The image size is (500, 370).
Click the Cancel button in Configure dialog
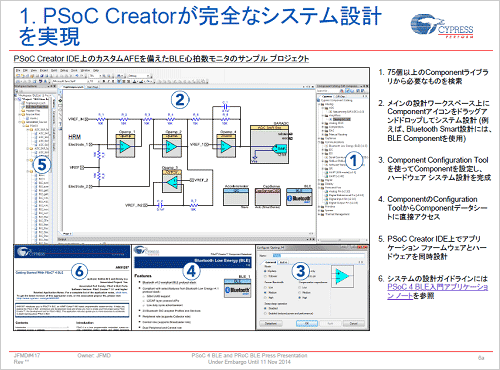(353, 323)
